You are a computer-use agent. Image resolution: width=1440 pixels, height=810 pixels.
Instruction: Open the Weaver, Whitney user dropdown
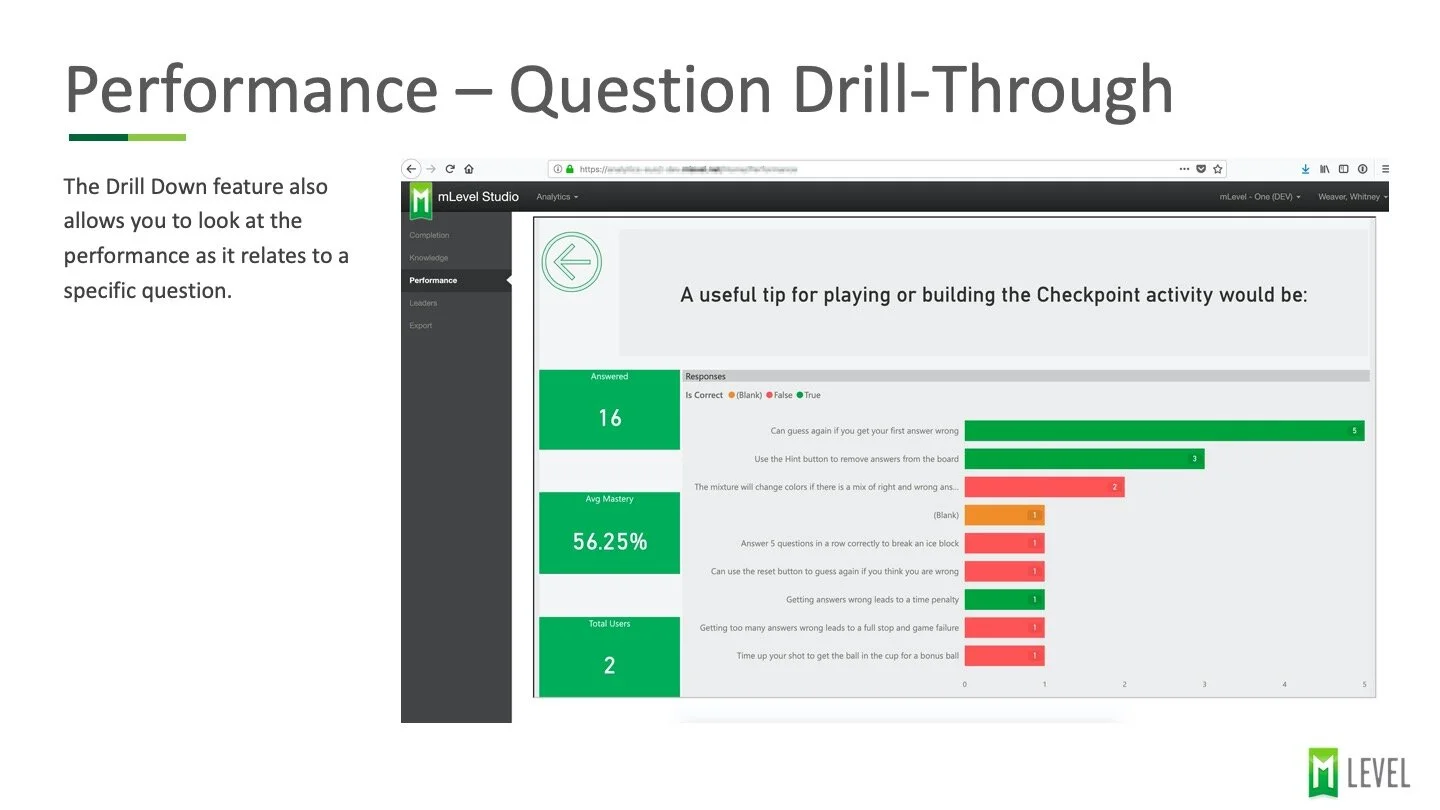pos(1353,197)
